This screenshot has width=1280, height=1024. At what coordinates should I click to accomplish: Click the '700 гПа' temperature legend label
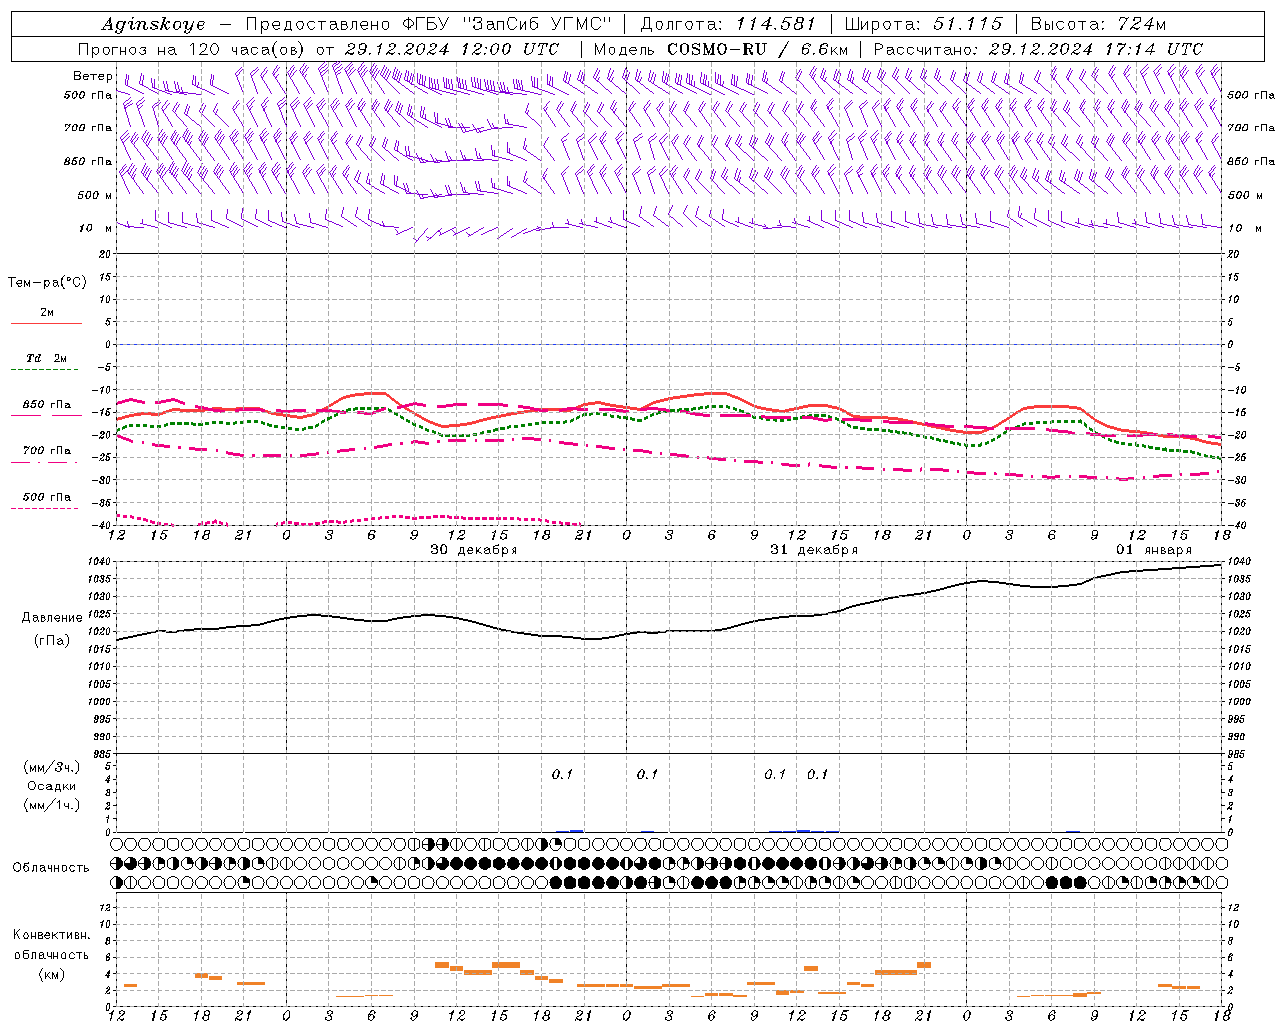pos(46,451)
